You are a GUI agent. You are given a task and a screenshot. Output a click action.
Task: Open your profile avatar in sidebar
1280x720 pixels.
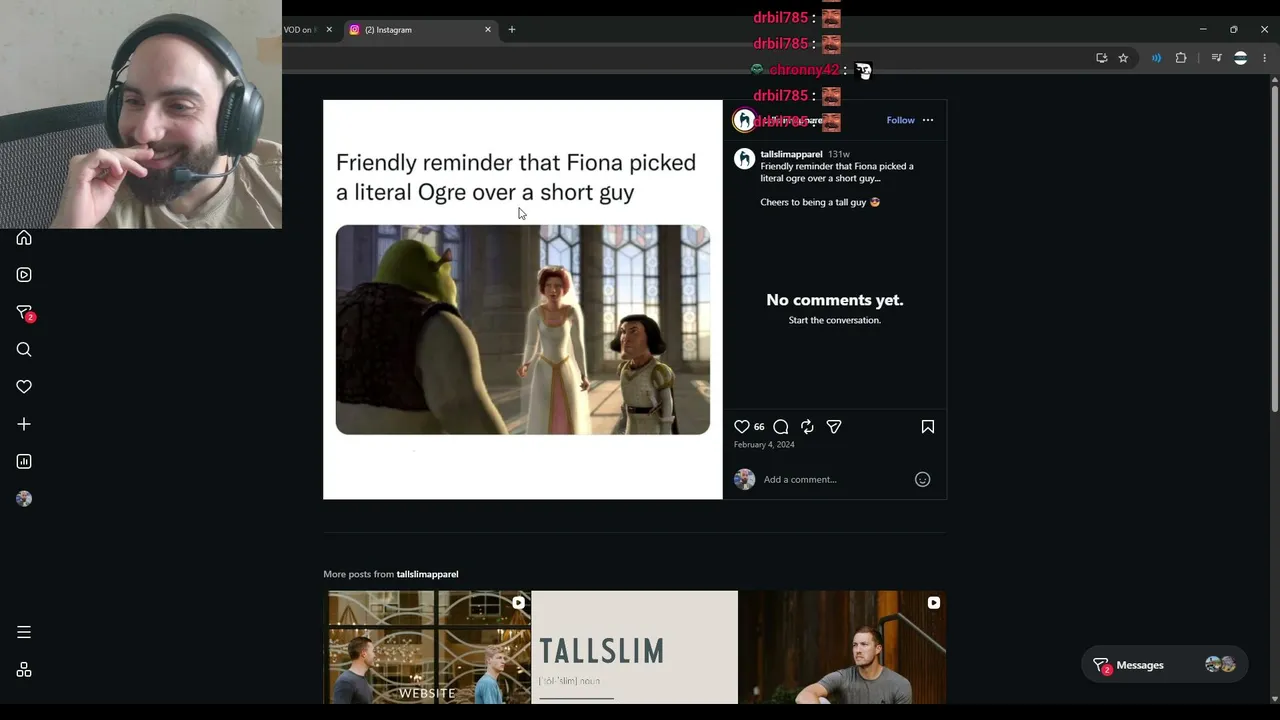[x=24, y=499]
